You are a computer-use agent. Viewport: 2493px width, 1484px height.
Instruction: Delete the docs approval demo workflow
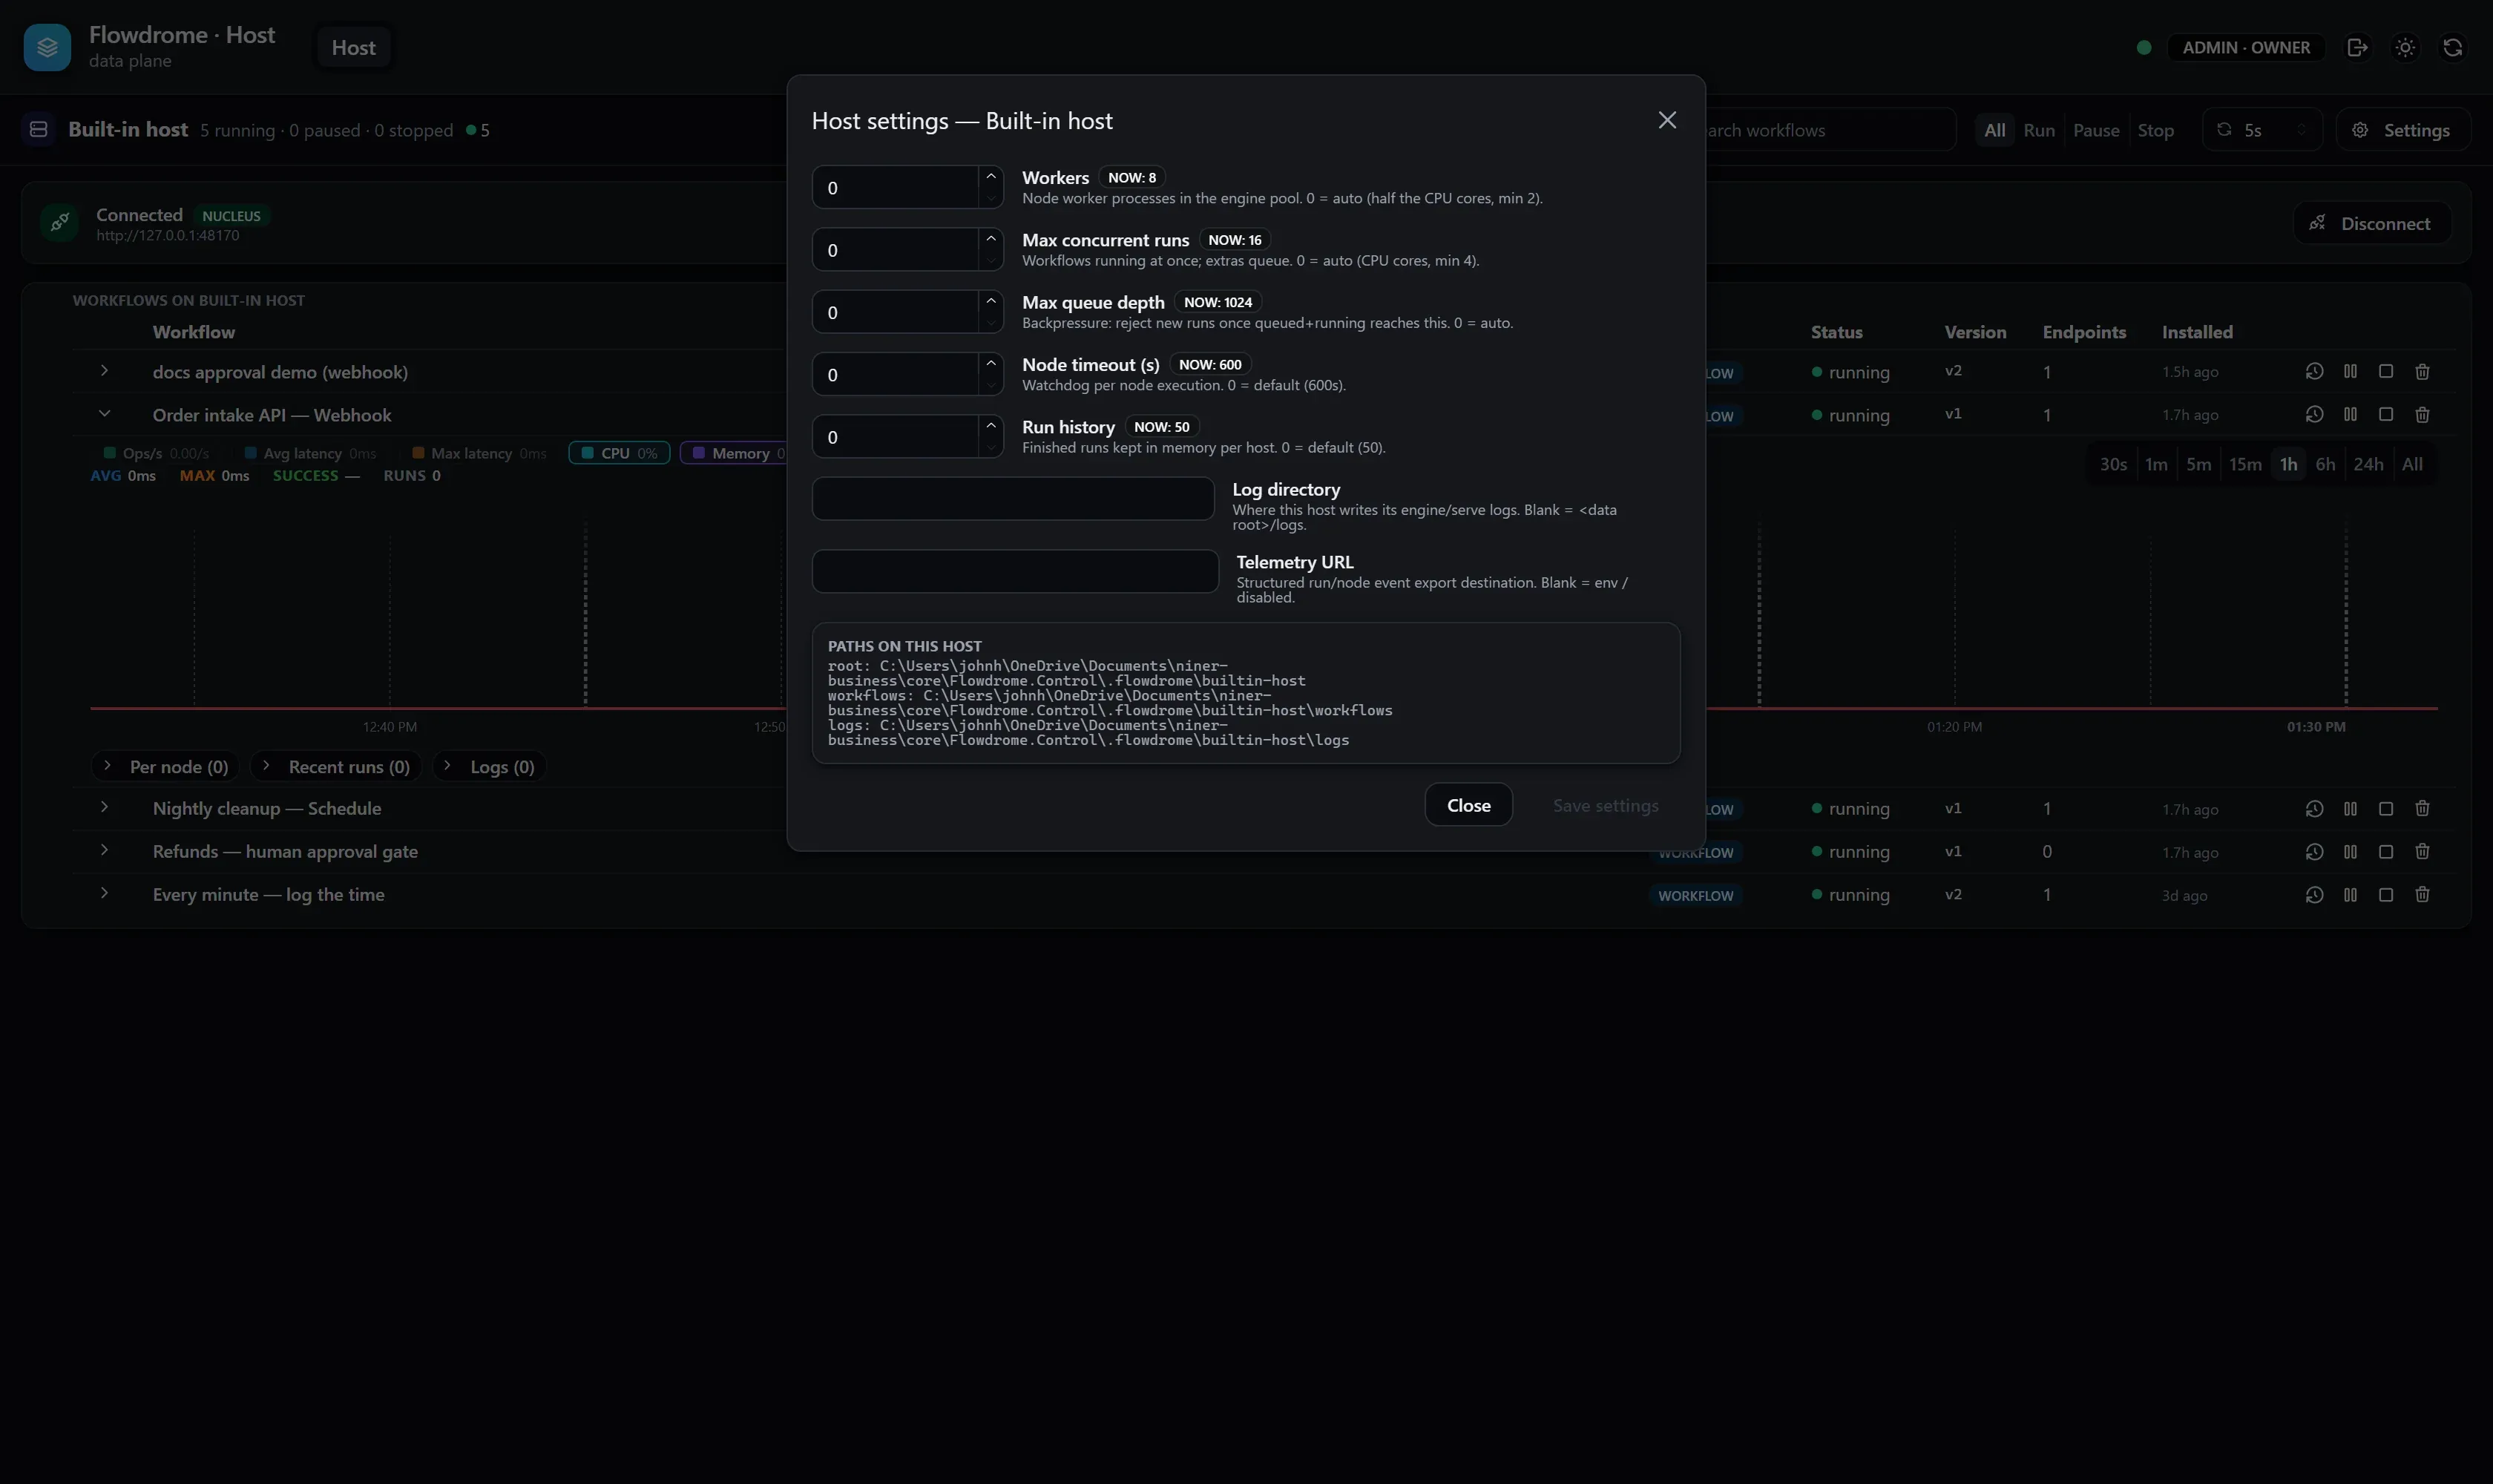[x=2422, y=372]
